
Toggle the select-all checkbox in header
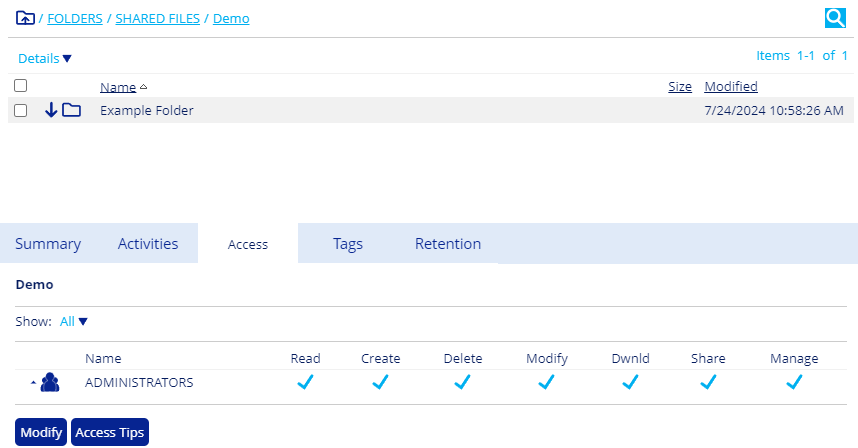pos(20,86)
